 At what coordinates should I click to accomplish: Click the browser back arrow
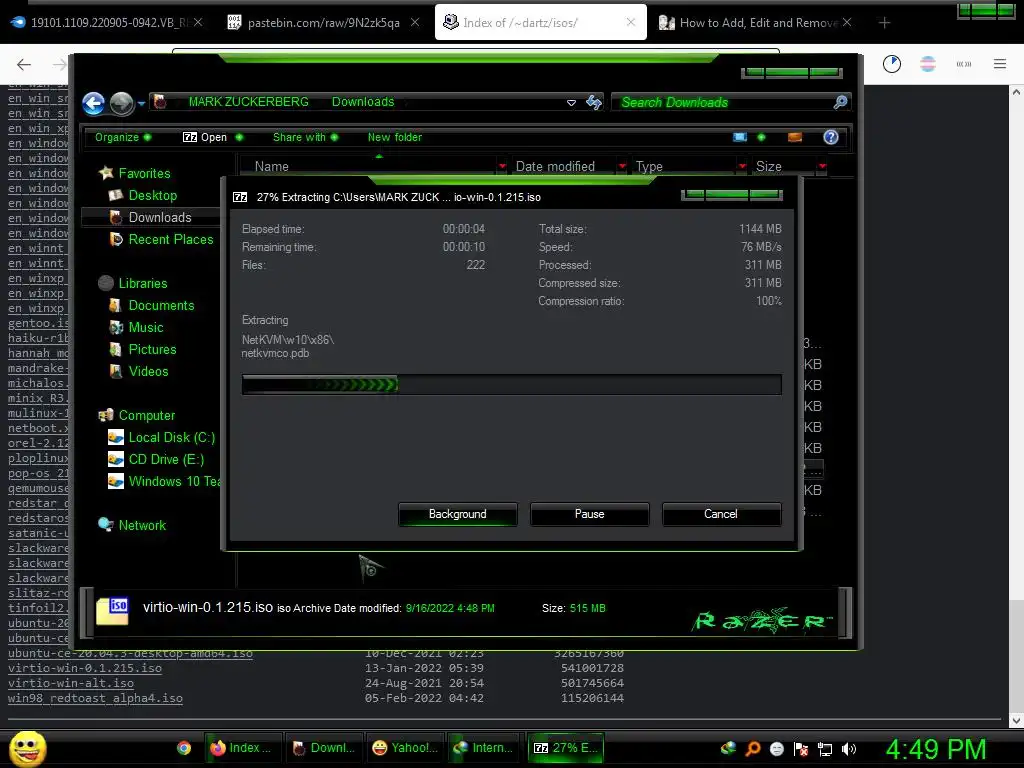24,64
